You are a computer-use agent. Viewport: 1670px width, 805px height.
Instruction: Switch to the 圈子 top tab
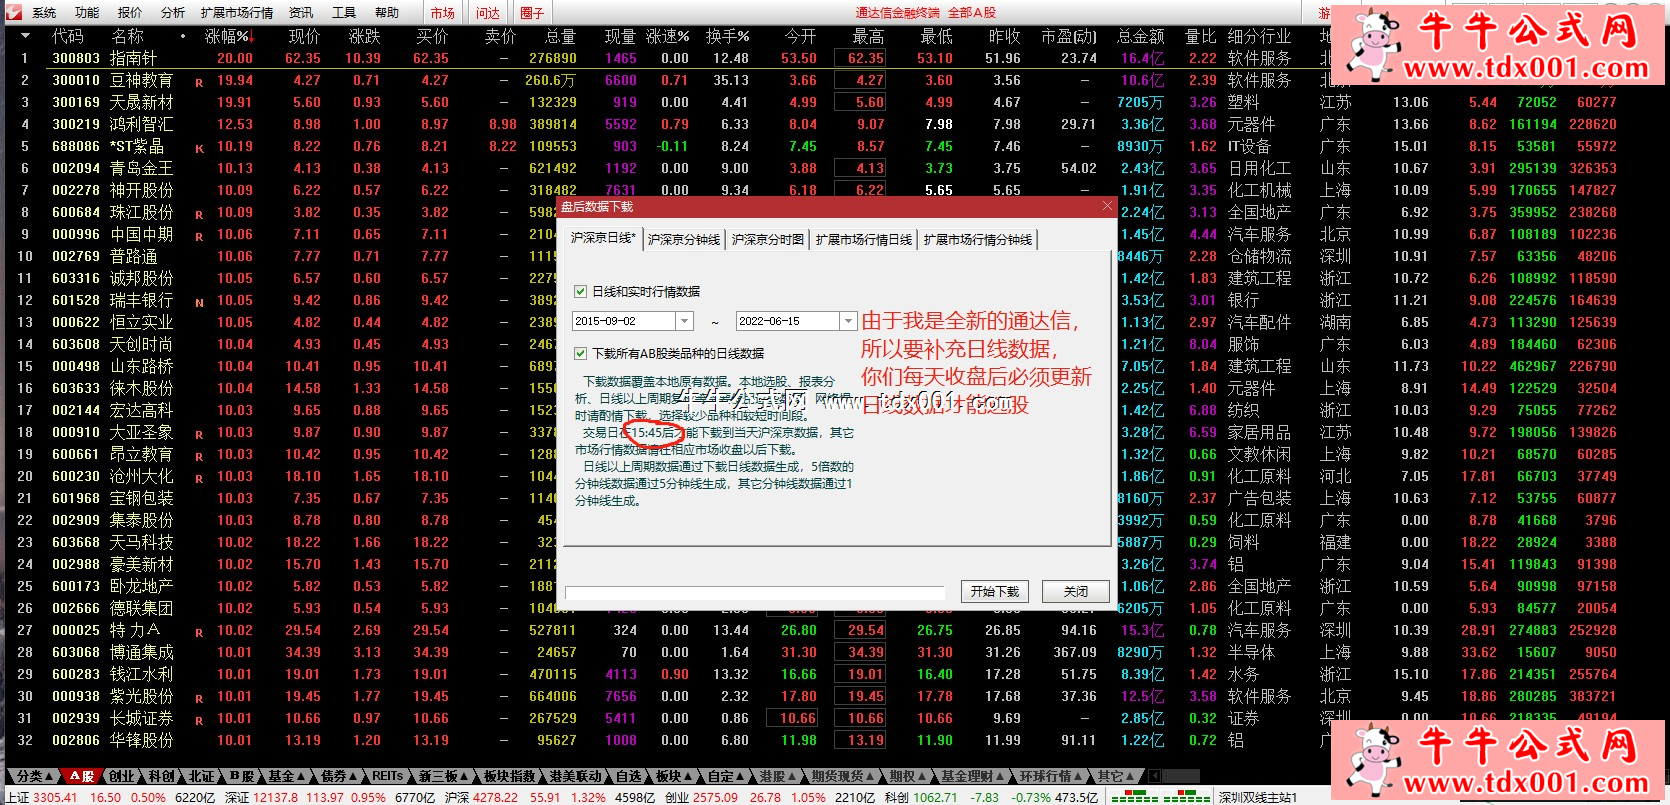tap(532, 13)
